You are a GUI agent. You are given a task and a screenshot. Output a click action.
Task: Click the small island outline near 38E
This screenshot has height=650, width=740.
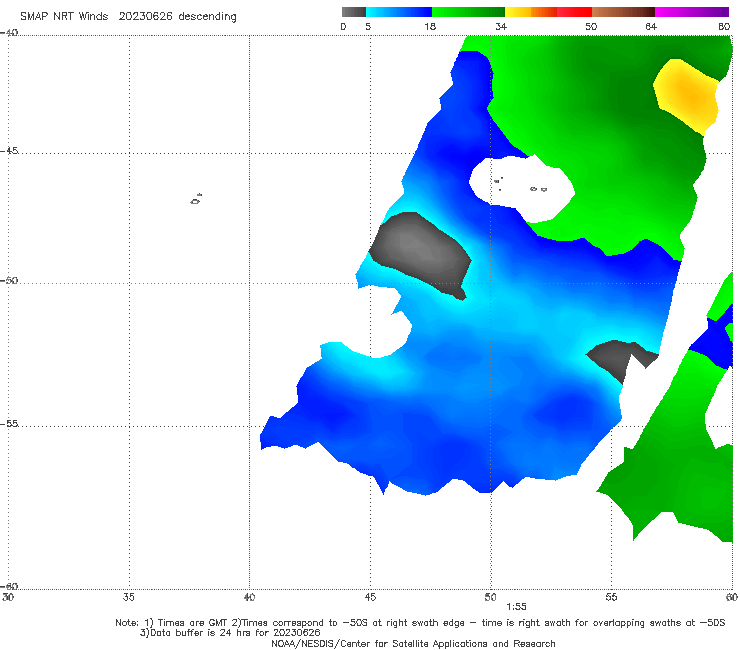tap(196, 199)
